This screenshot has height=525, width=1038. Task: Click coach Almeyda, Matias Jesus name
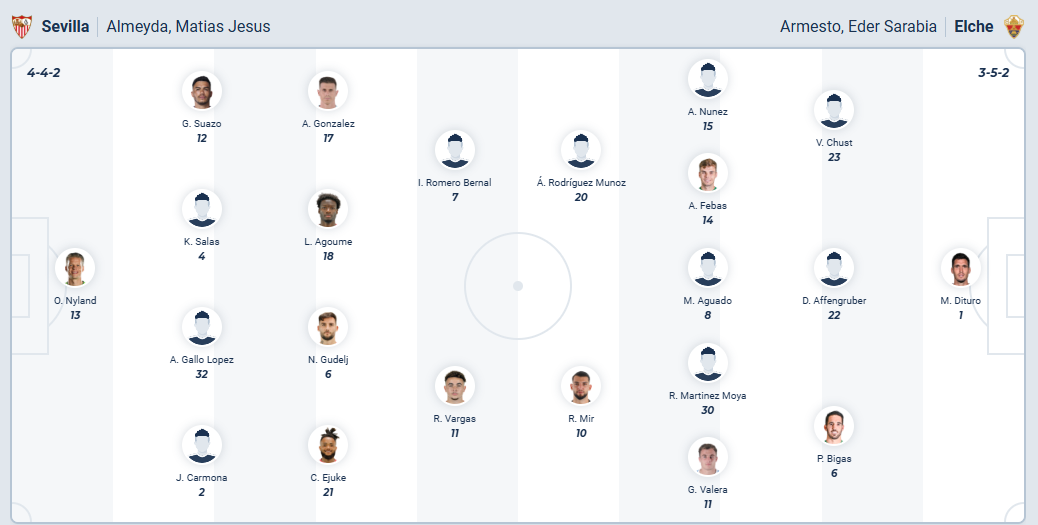point(188,27)
